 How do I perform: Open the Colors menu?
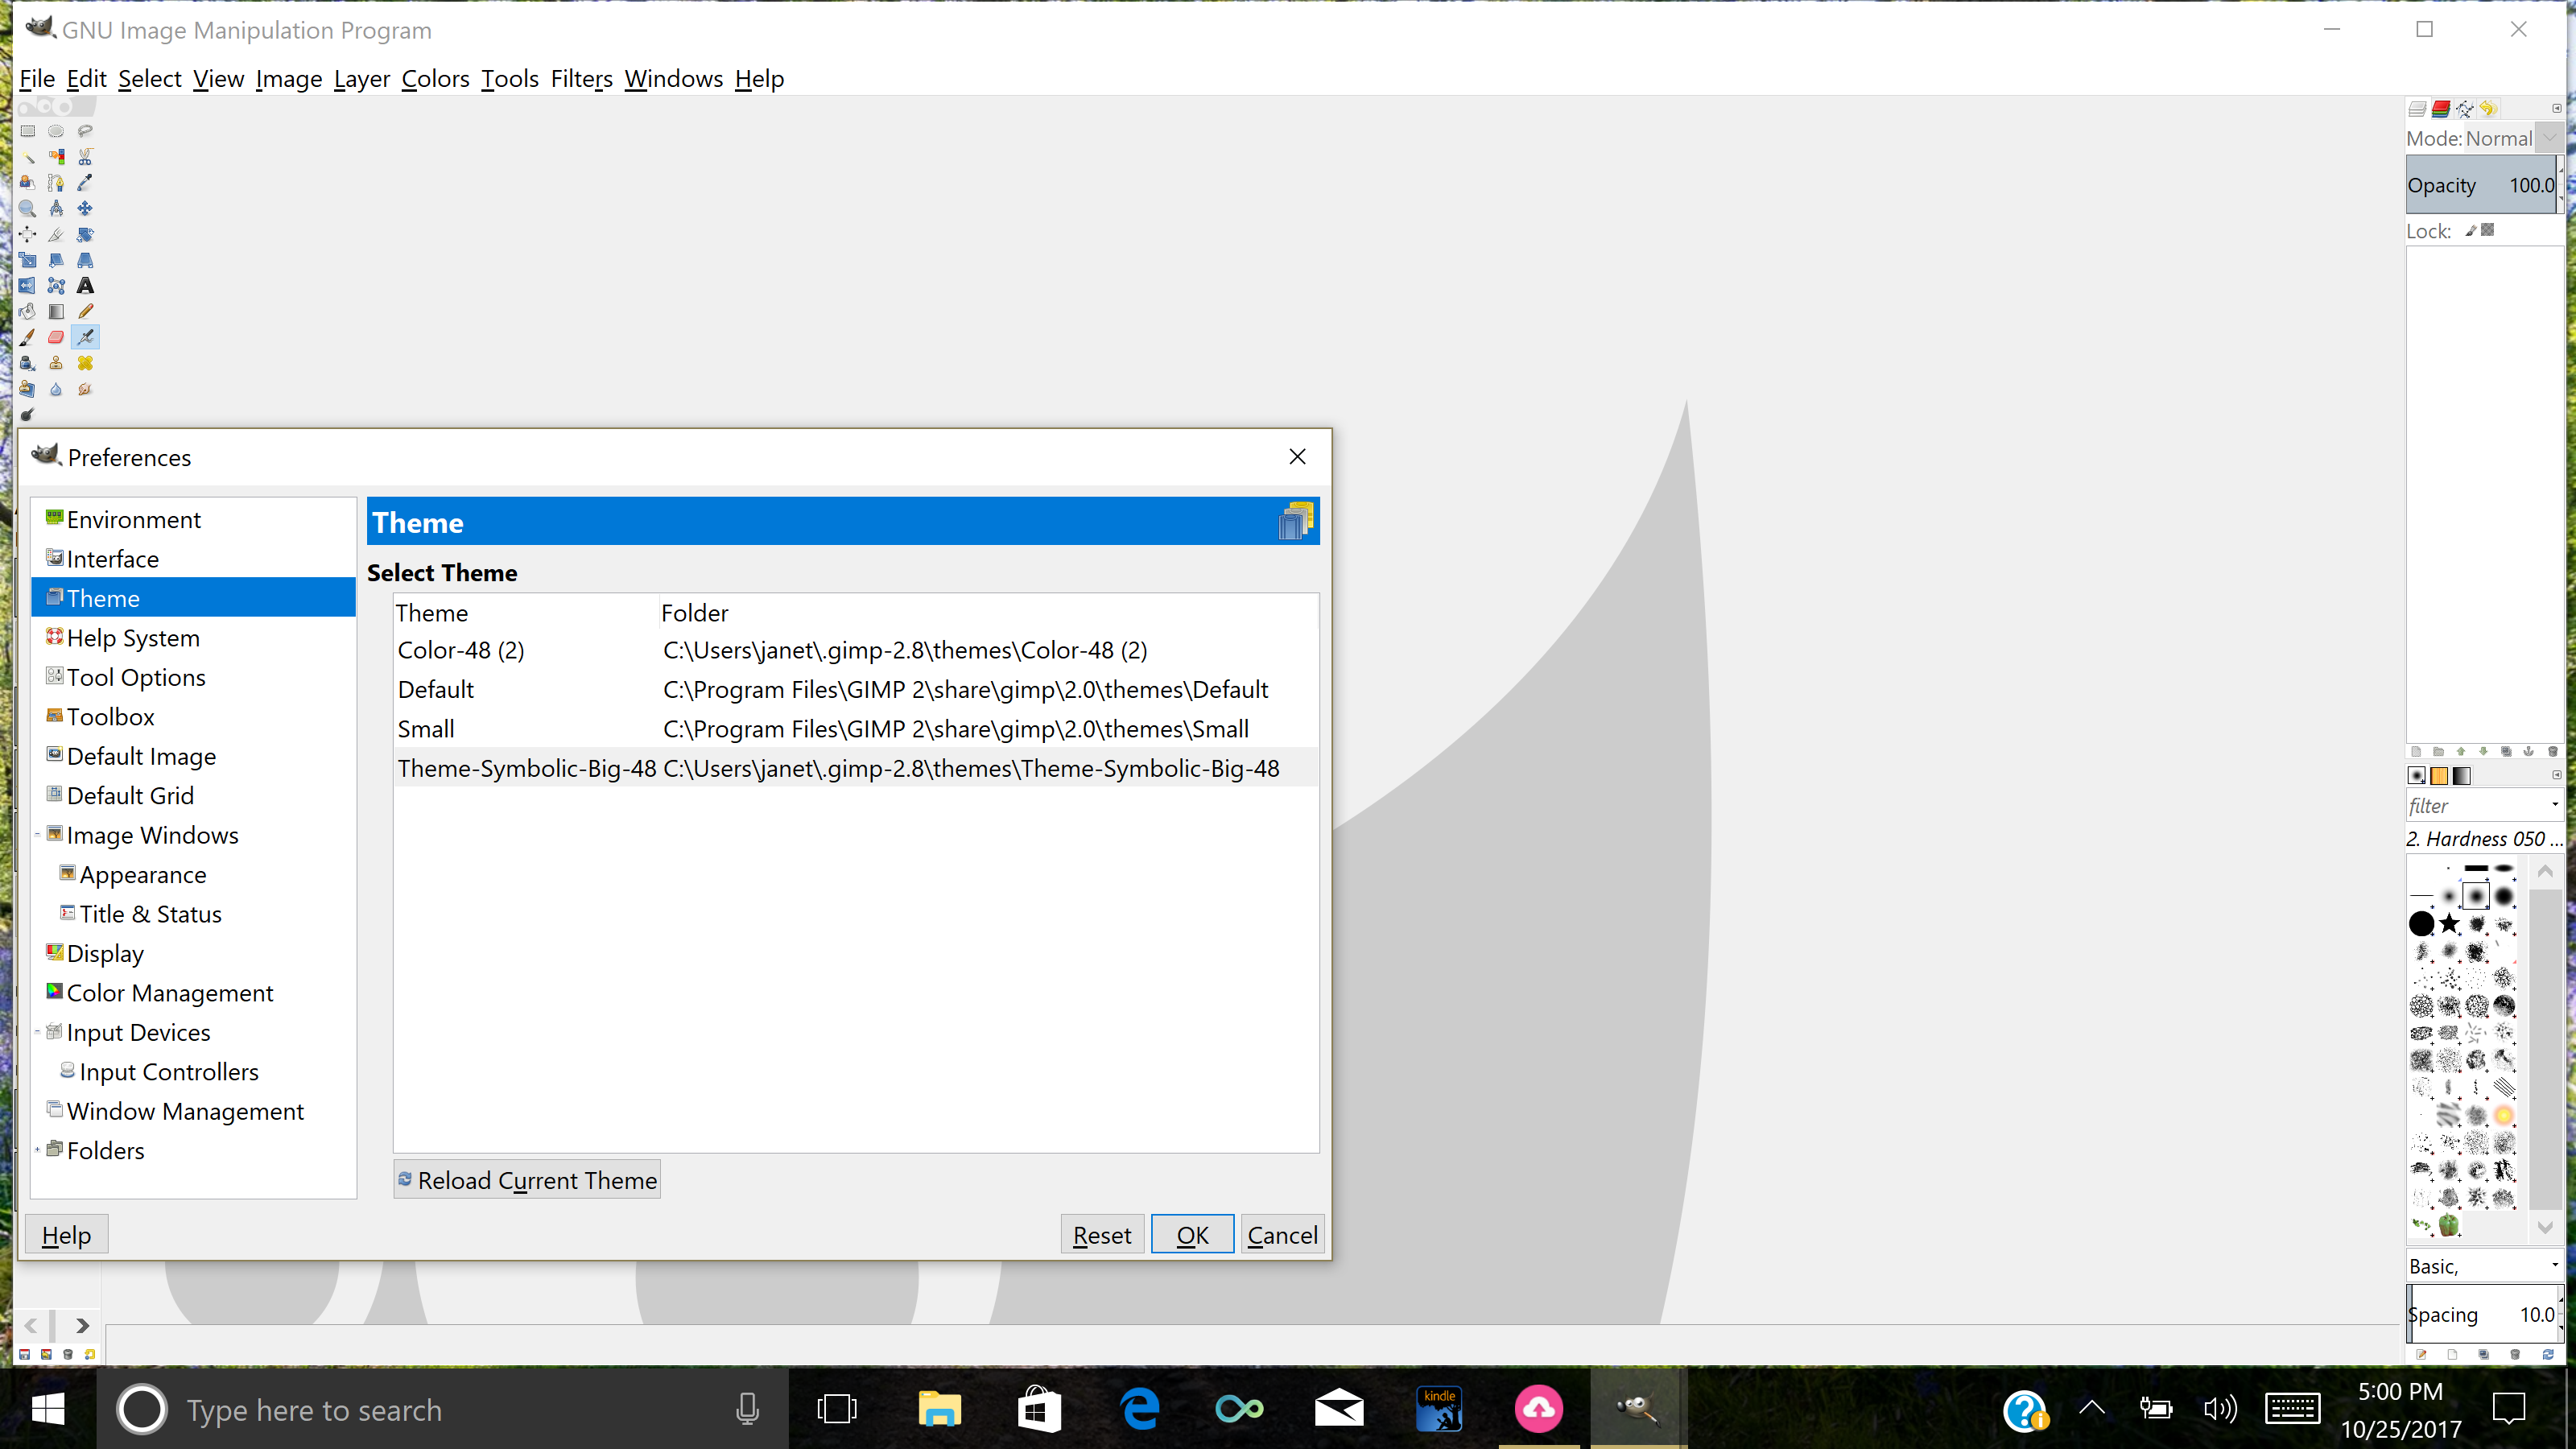click(x=435, y=79)
